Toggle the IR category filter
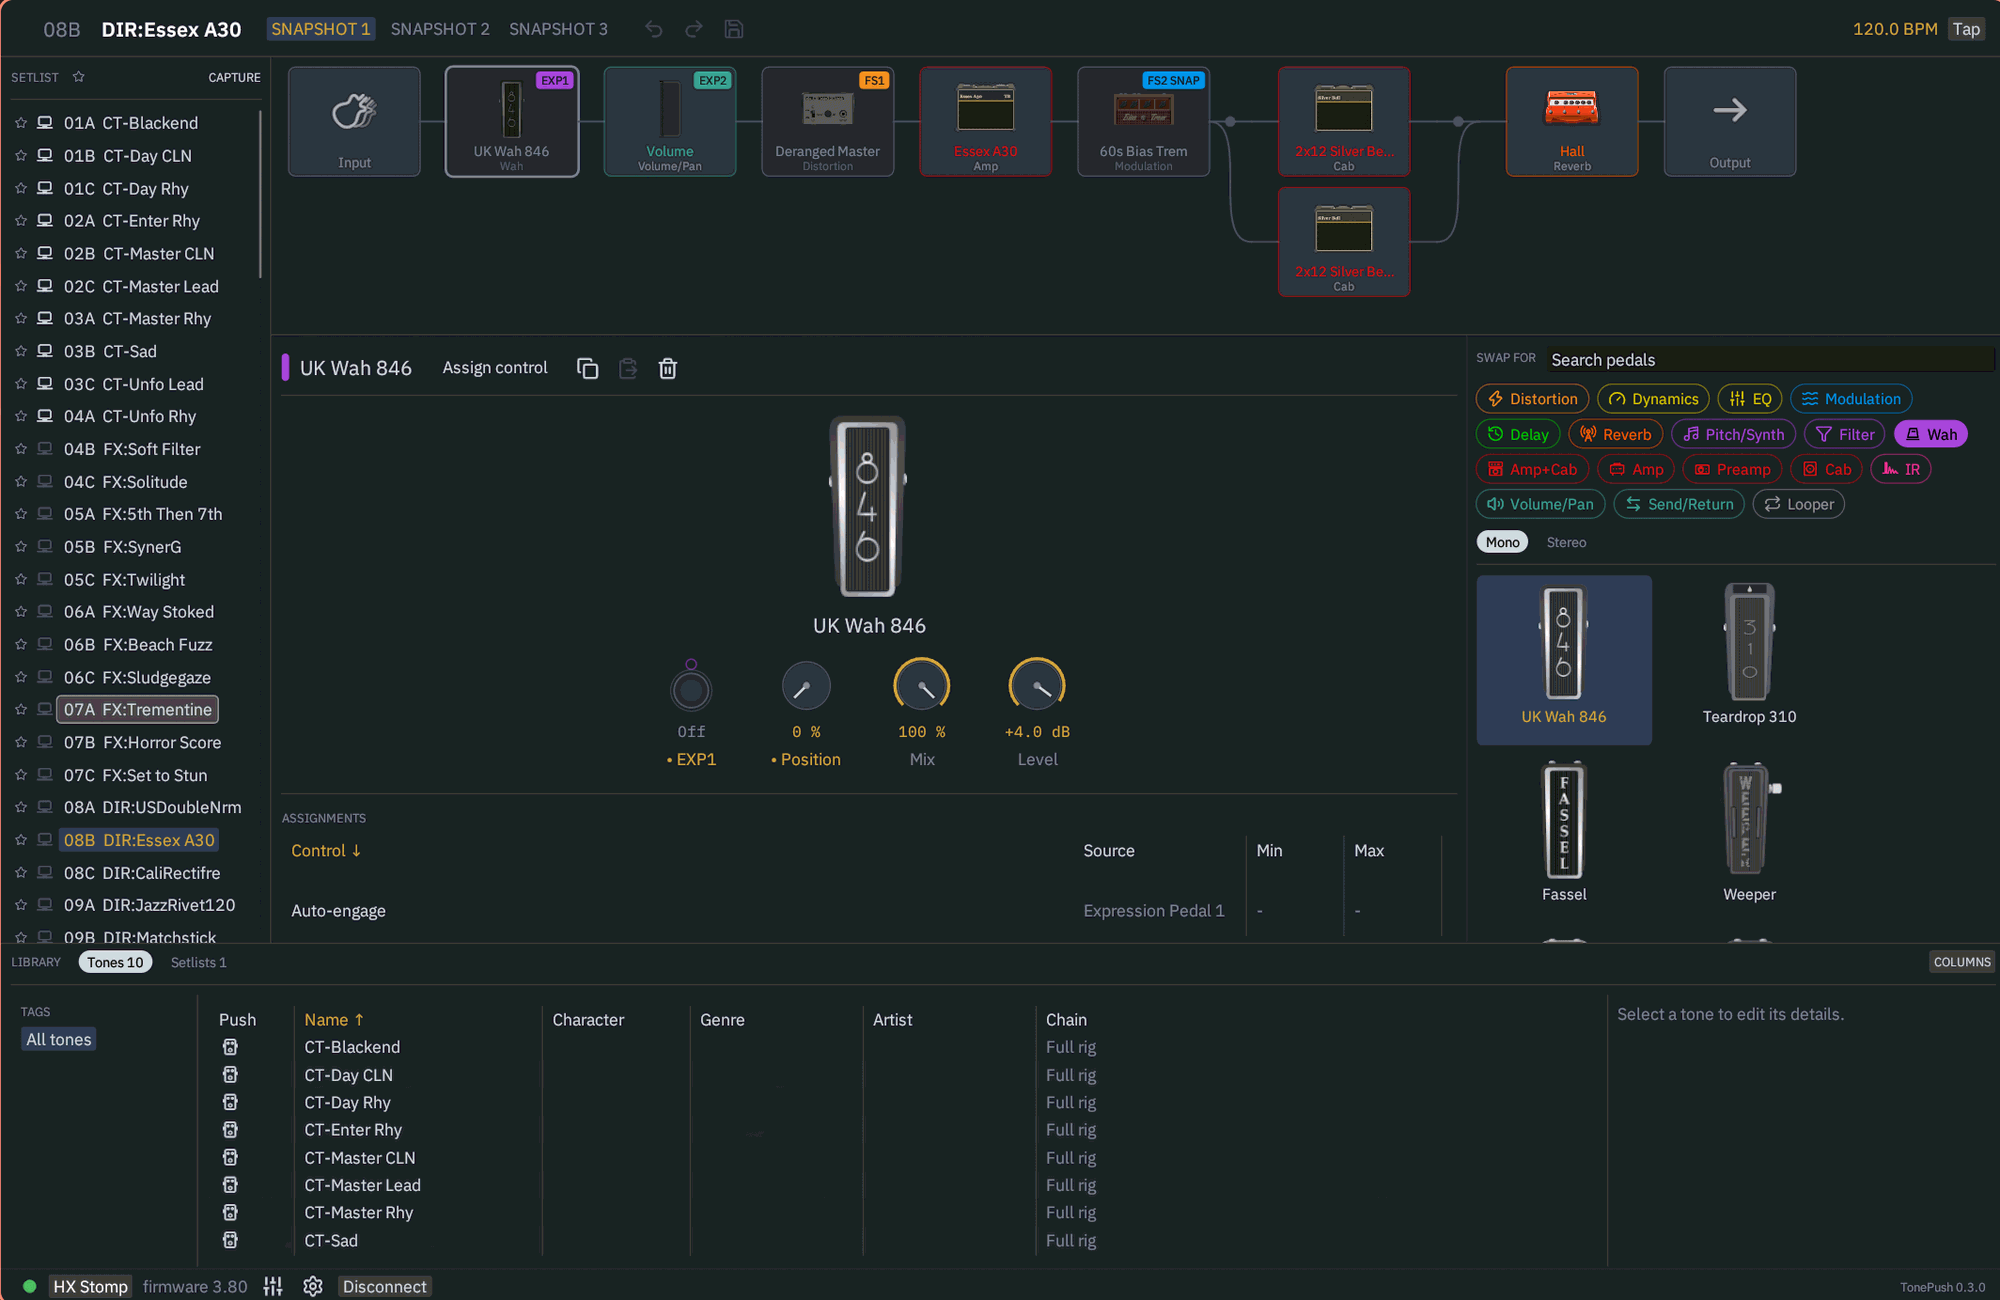The height and width of the screenshot is (1300, 2000). (1901, 469)
